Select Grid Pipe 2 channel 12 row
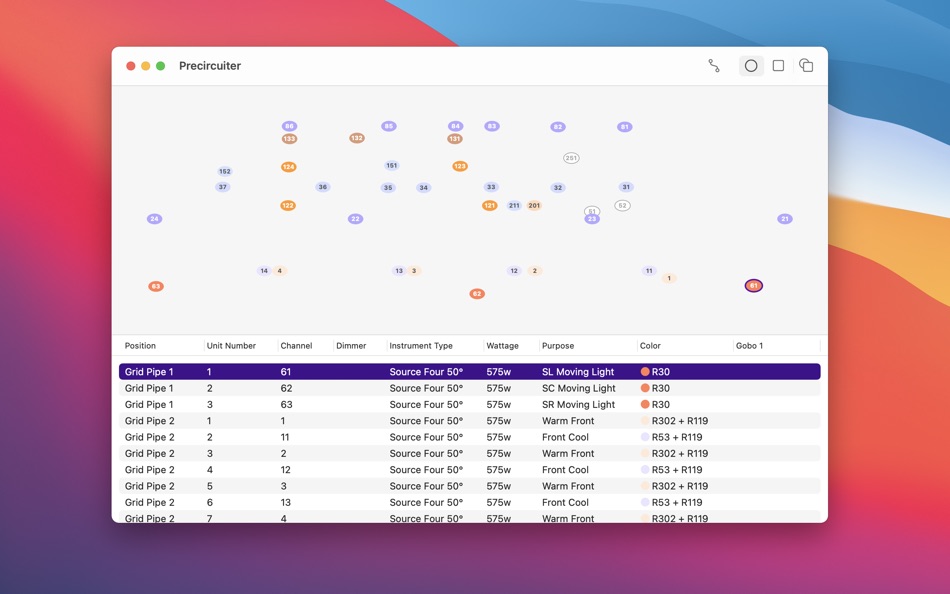This screenshot has width=950, height=594. (470, 470)
